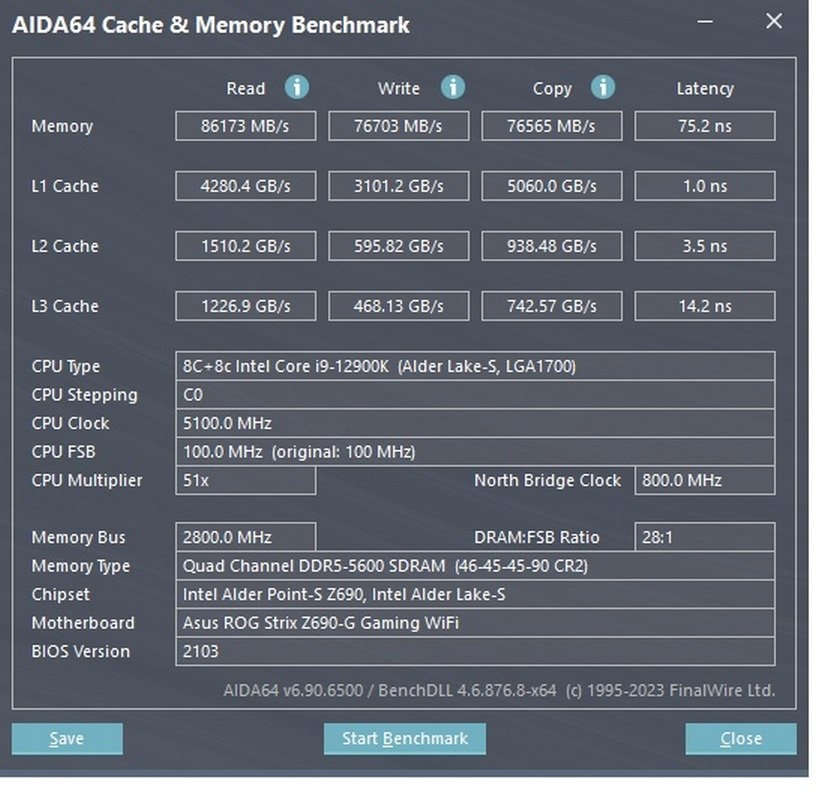Select the L2 Cache Copy value 938.48 GB/s
This screenshot has width=825, height=792.
(x=552, y=246)
